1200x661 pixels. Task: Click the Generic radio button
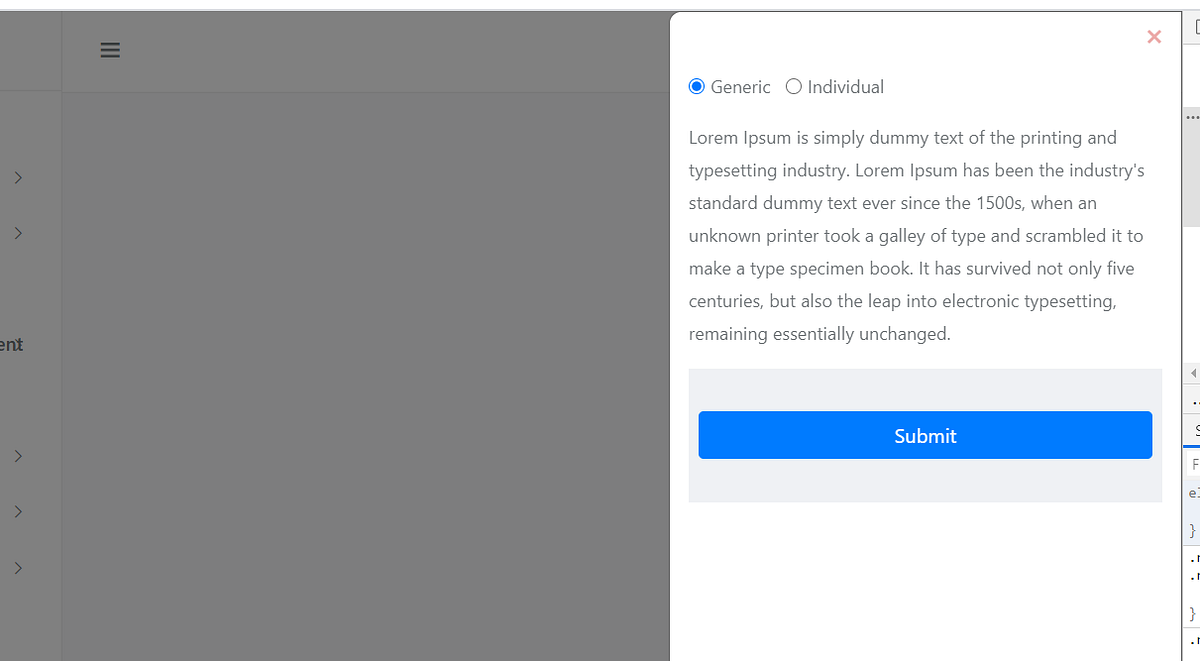tap(697, 86)
